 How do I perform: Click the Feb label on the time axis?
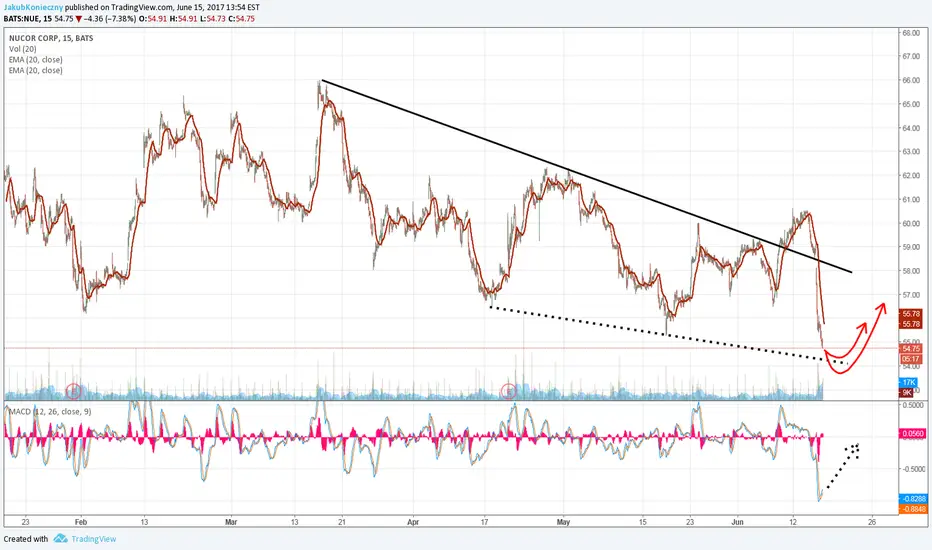(x=81, y=522)
